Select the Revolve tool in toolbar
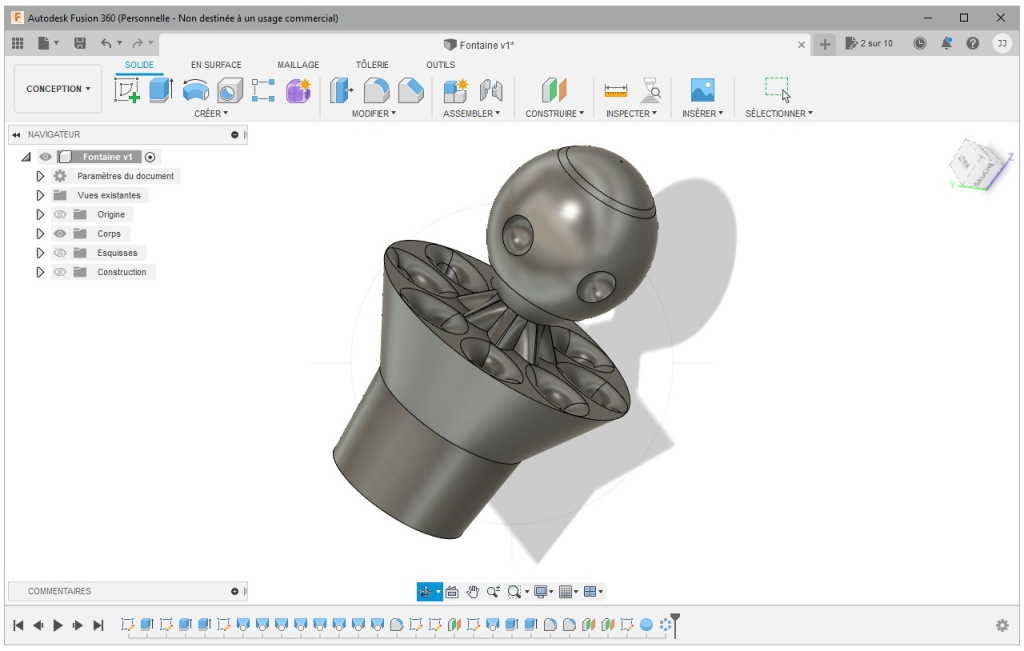 [196, 91]
